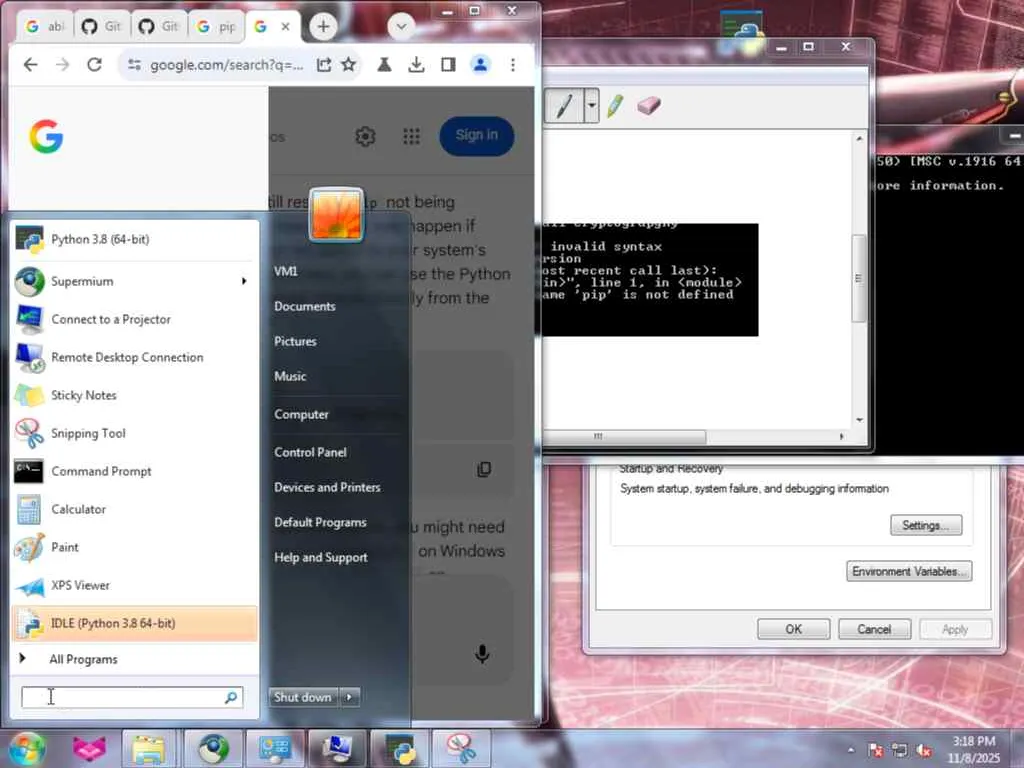Image resolution: width=1024 pixels, height=768 pixels.
Task: Open Pictures from Start menu
Action: point(295,341)
